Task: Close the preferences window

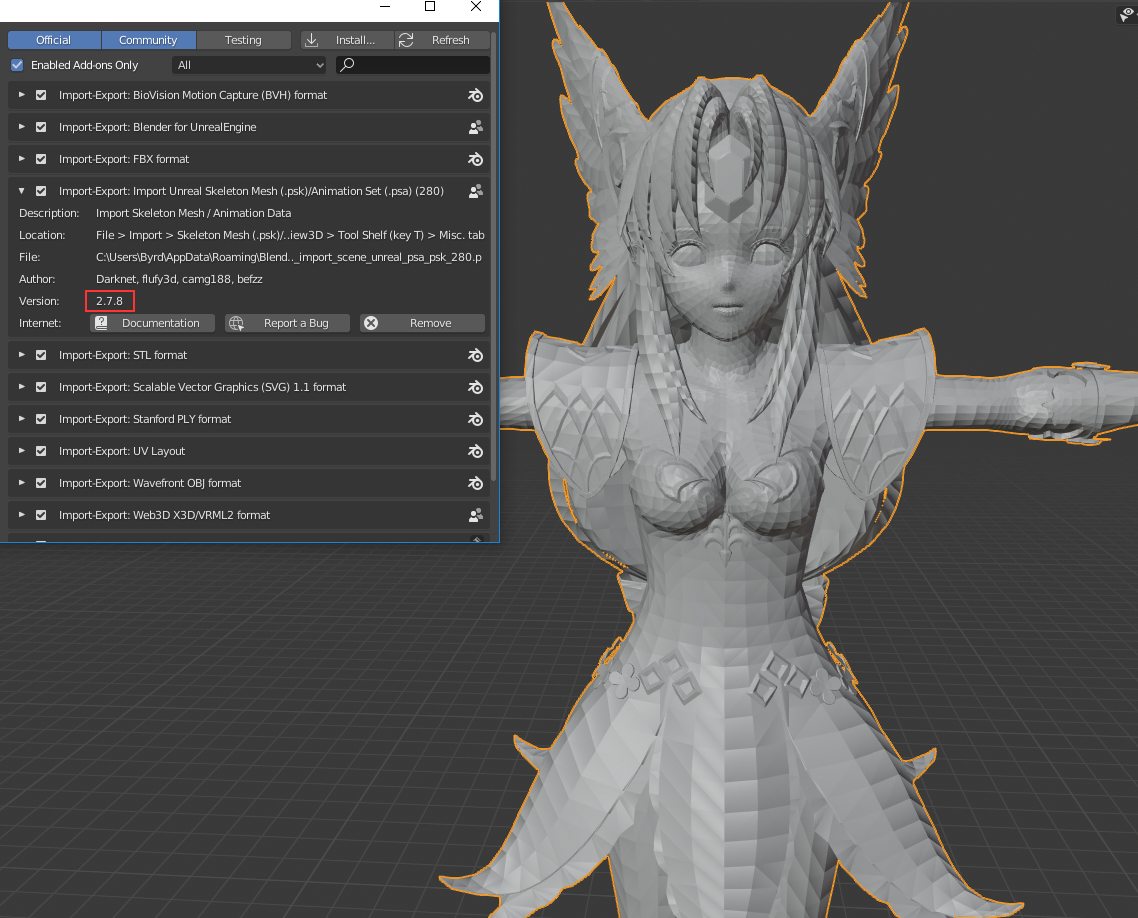Action: click(475, 7)
